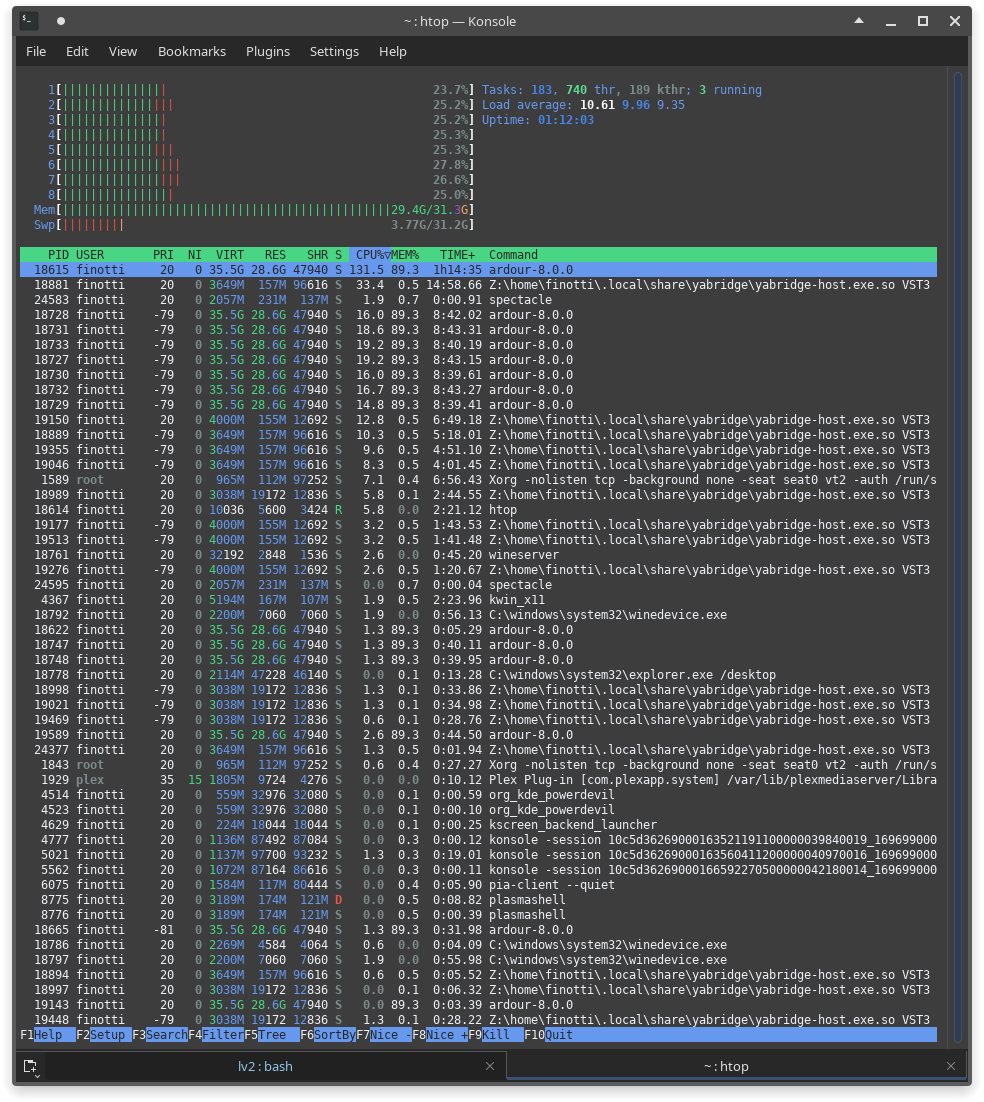Screen dimensions: 984x1102
Task: Click the Konsole window icon in title bar
Action: (x=29, y=21)
